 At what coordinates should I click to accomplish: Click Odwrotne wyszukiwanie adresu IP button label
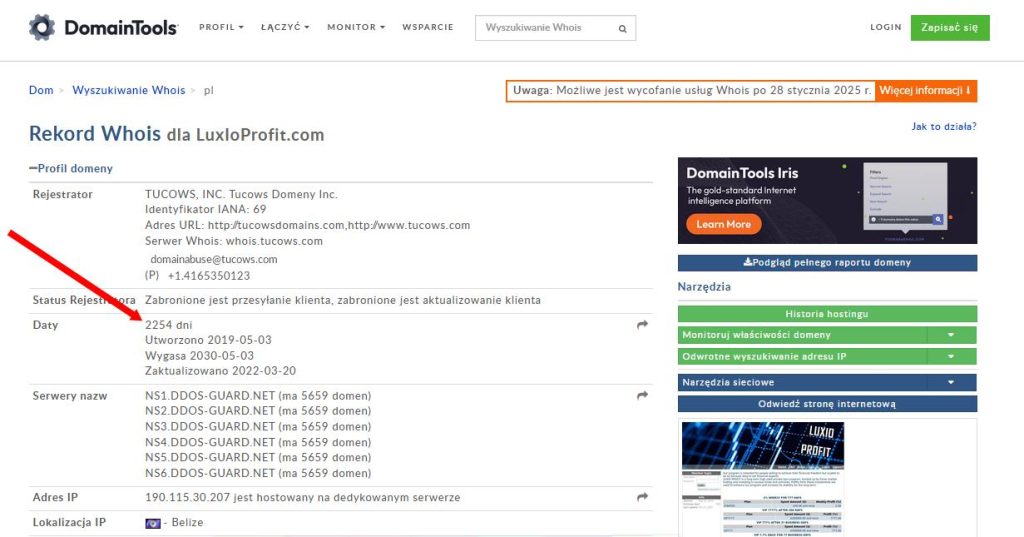click(x=764, y=357)
